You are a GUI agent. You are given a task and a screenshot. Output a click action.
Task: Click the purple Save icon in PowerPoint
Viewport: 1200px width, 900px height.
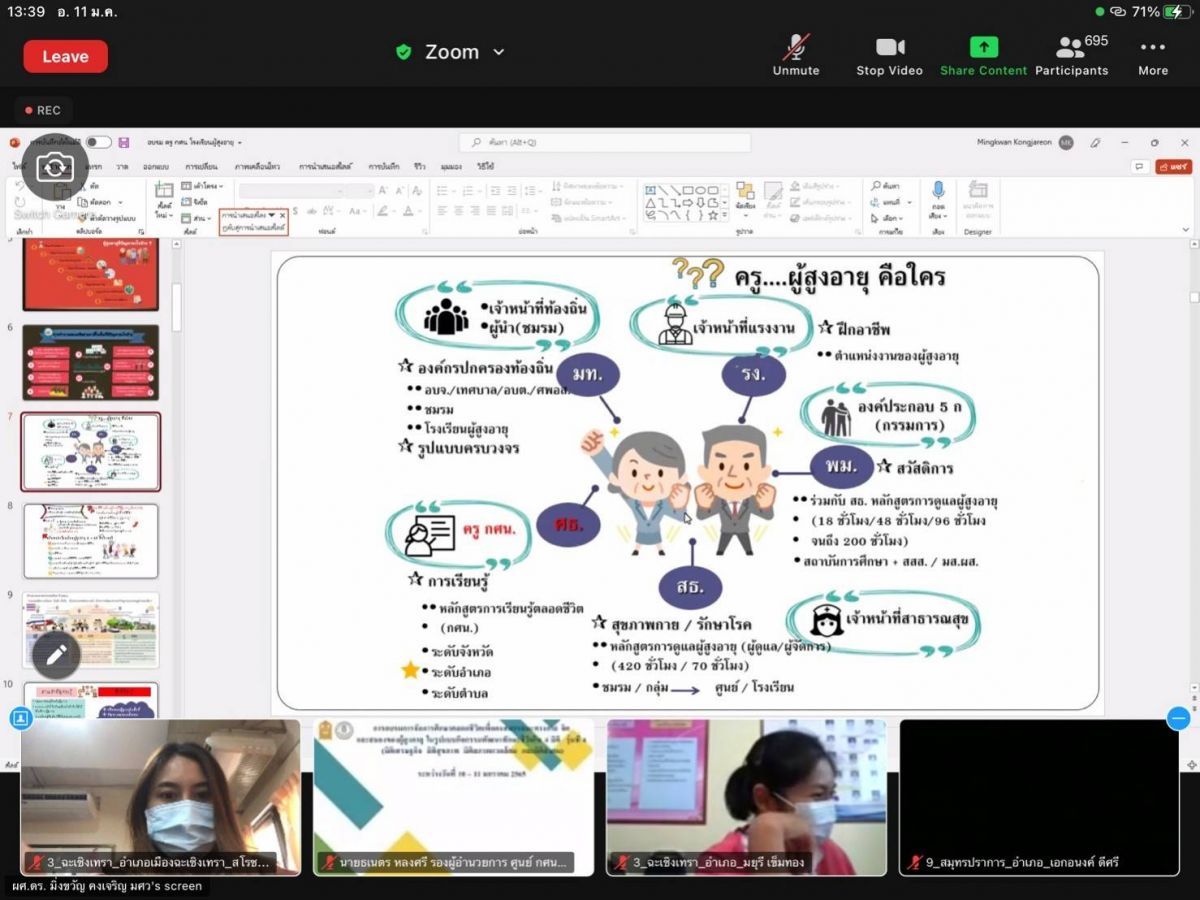click(124, 142)
